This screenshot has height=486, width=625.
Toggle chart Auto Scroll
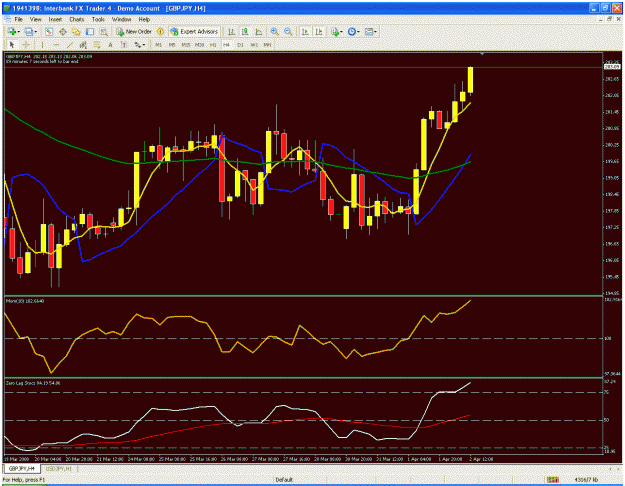[x=305, y=31]
